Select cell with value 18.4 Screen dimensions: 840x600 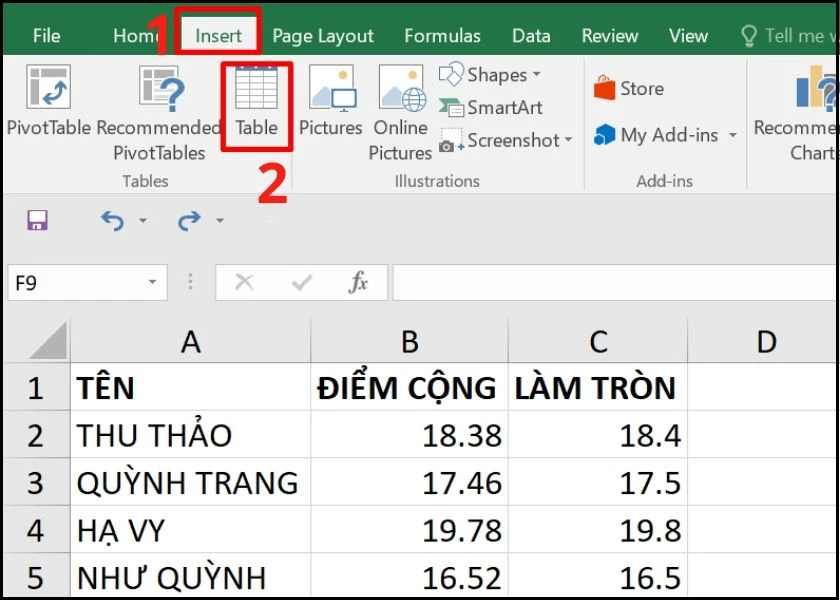pos(598,434)
